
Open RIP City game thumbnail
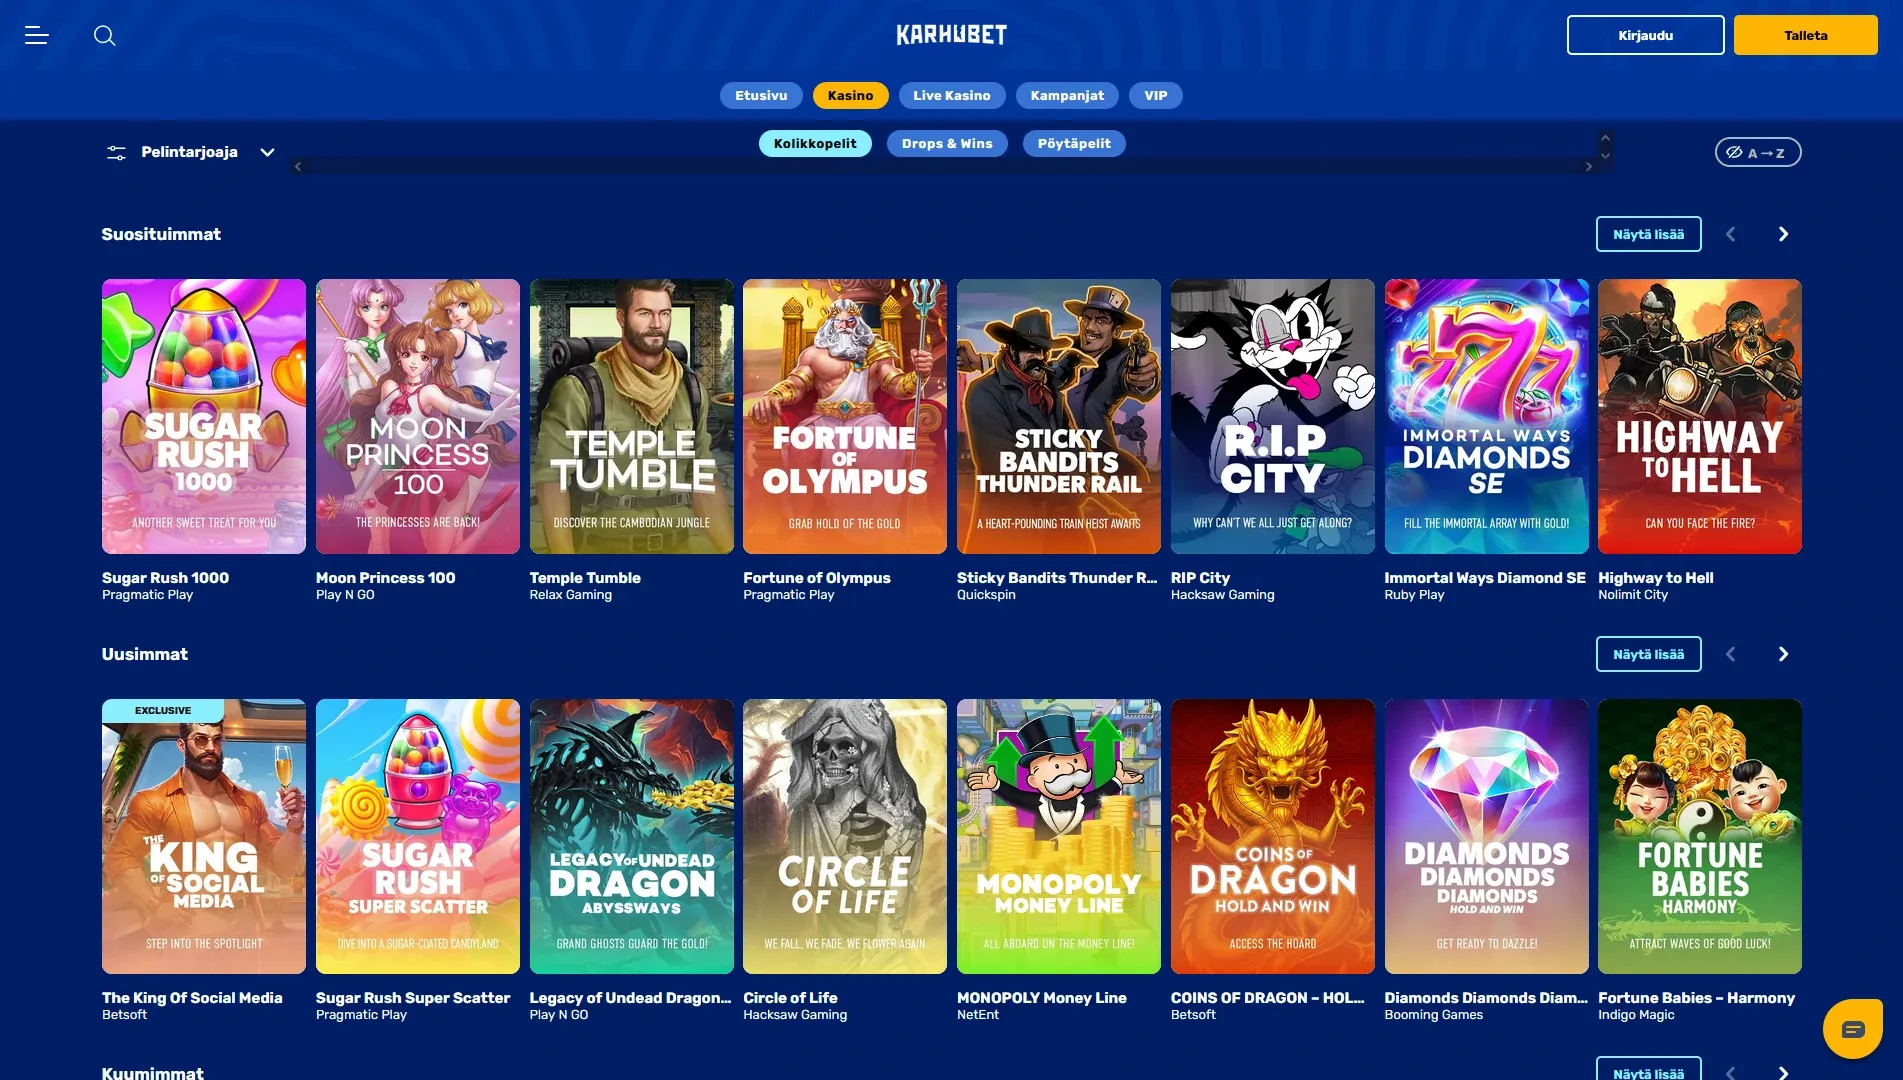[1273, 416]
